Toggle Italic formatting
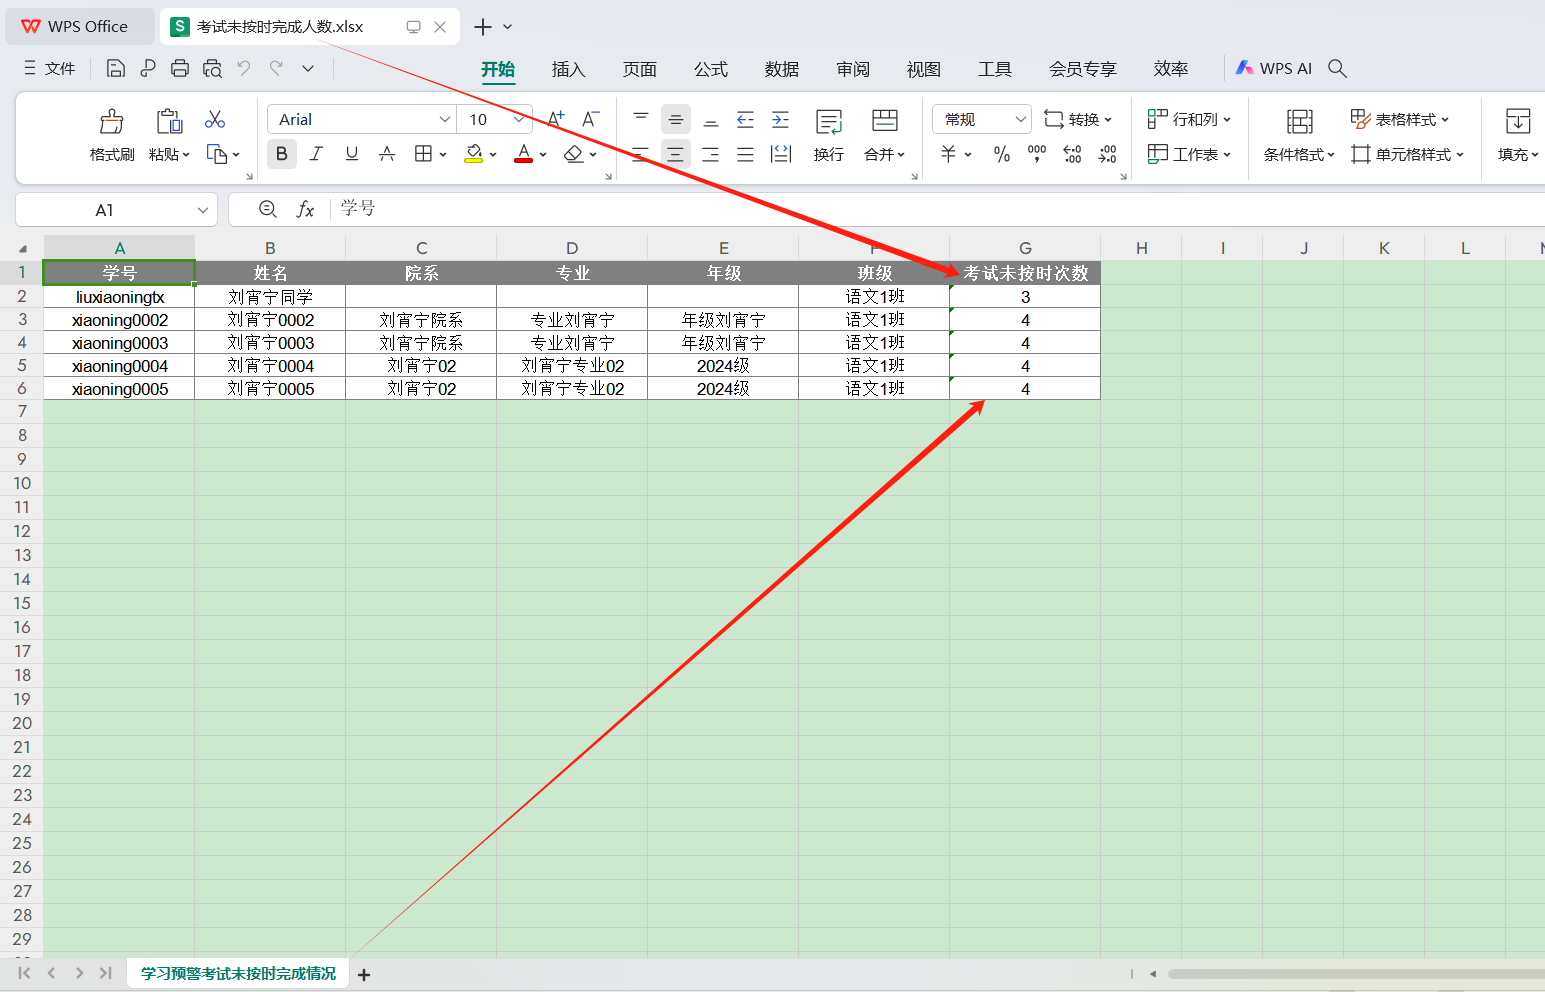Viewport: 1545px width, 992px height. (316, 154)
